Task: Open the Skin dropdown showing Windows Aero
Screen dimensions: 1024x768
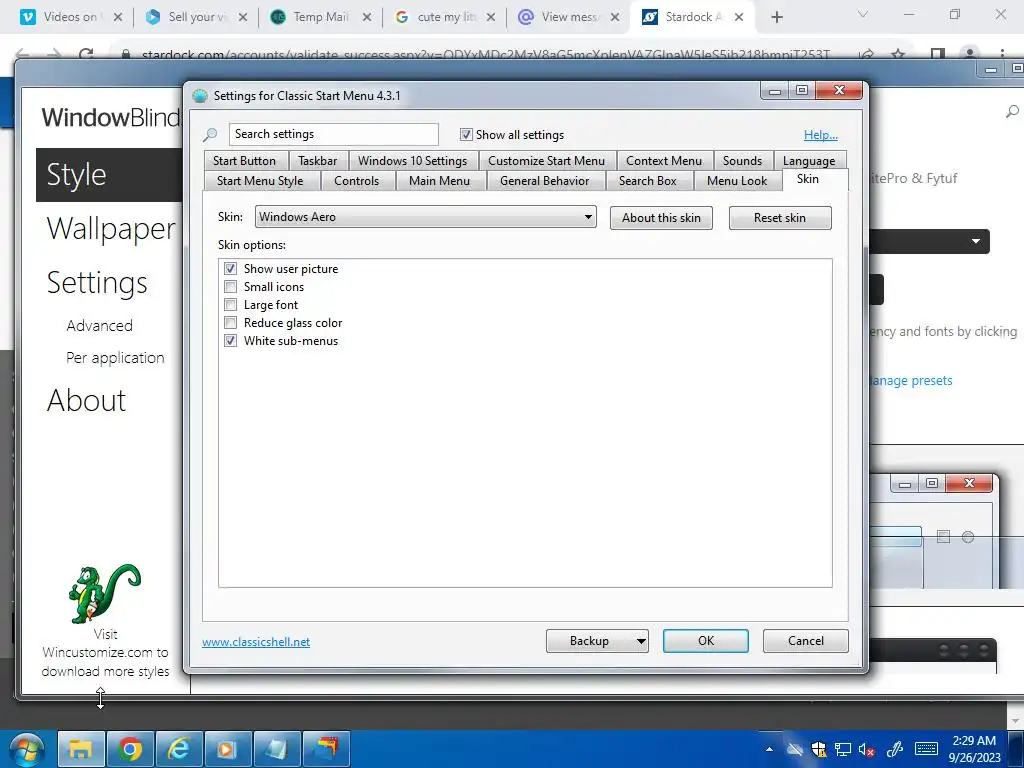Action: (426, 217)
